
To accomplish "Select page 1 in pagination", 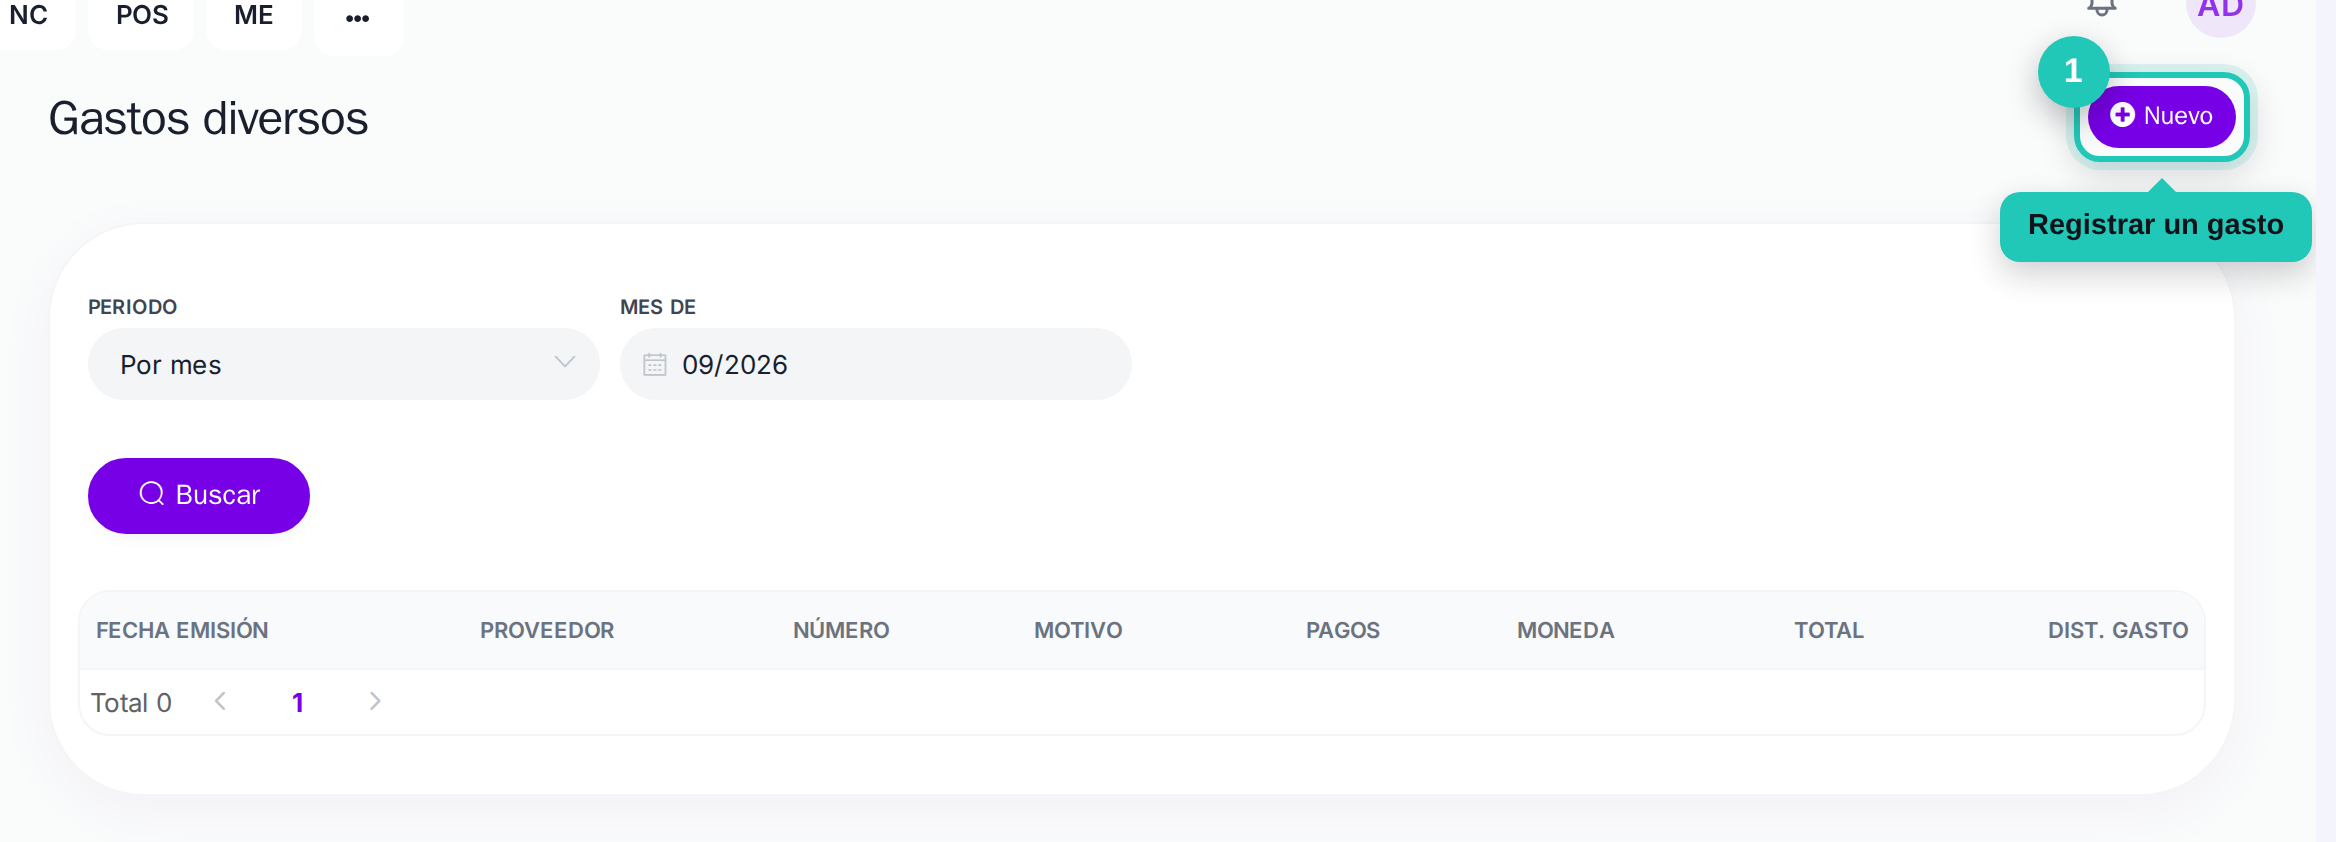I will 298,702.
